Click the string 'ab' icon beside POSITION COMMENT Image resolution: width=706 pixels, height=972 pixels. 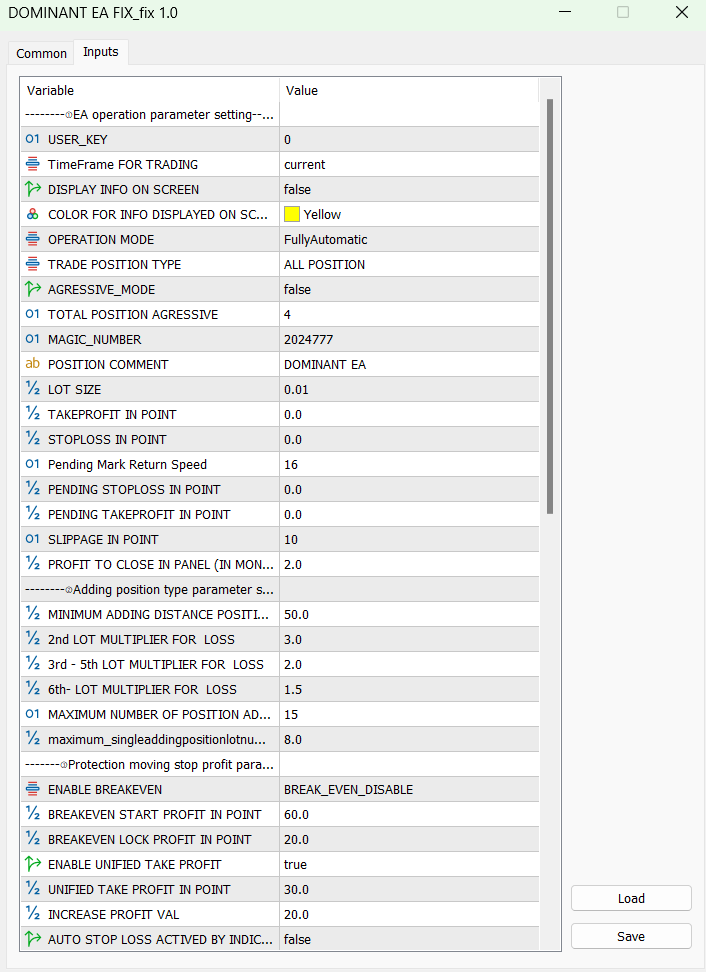tap(32, 364)
